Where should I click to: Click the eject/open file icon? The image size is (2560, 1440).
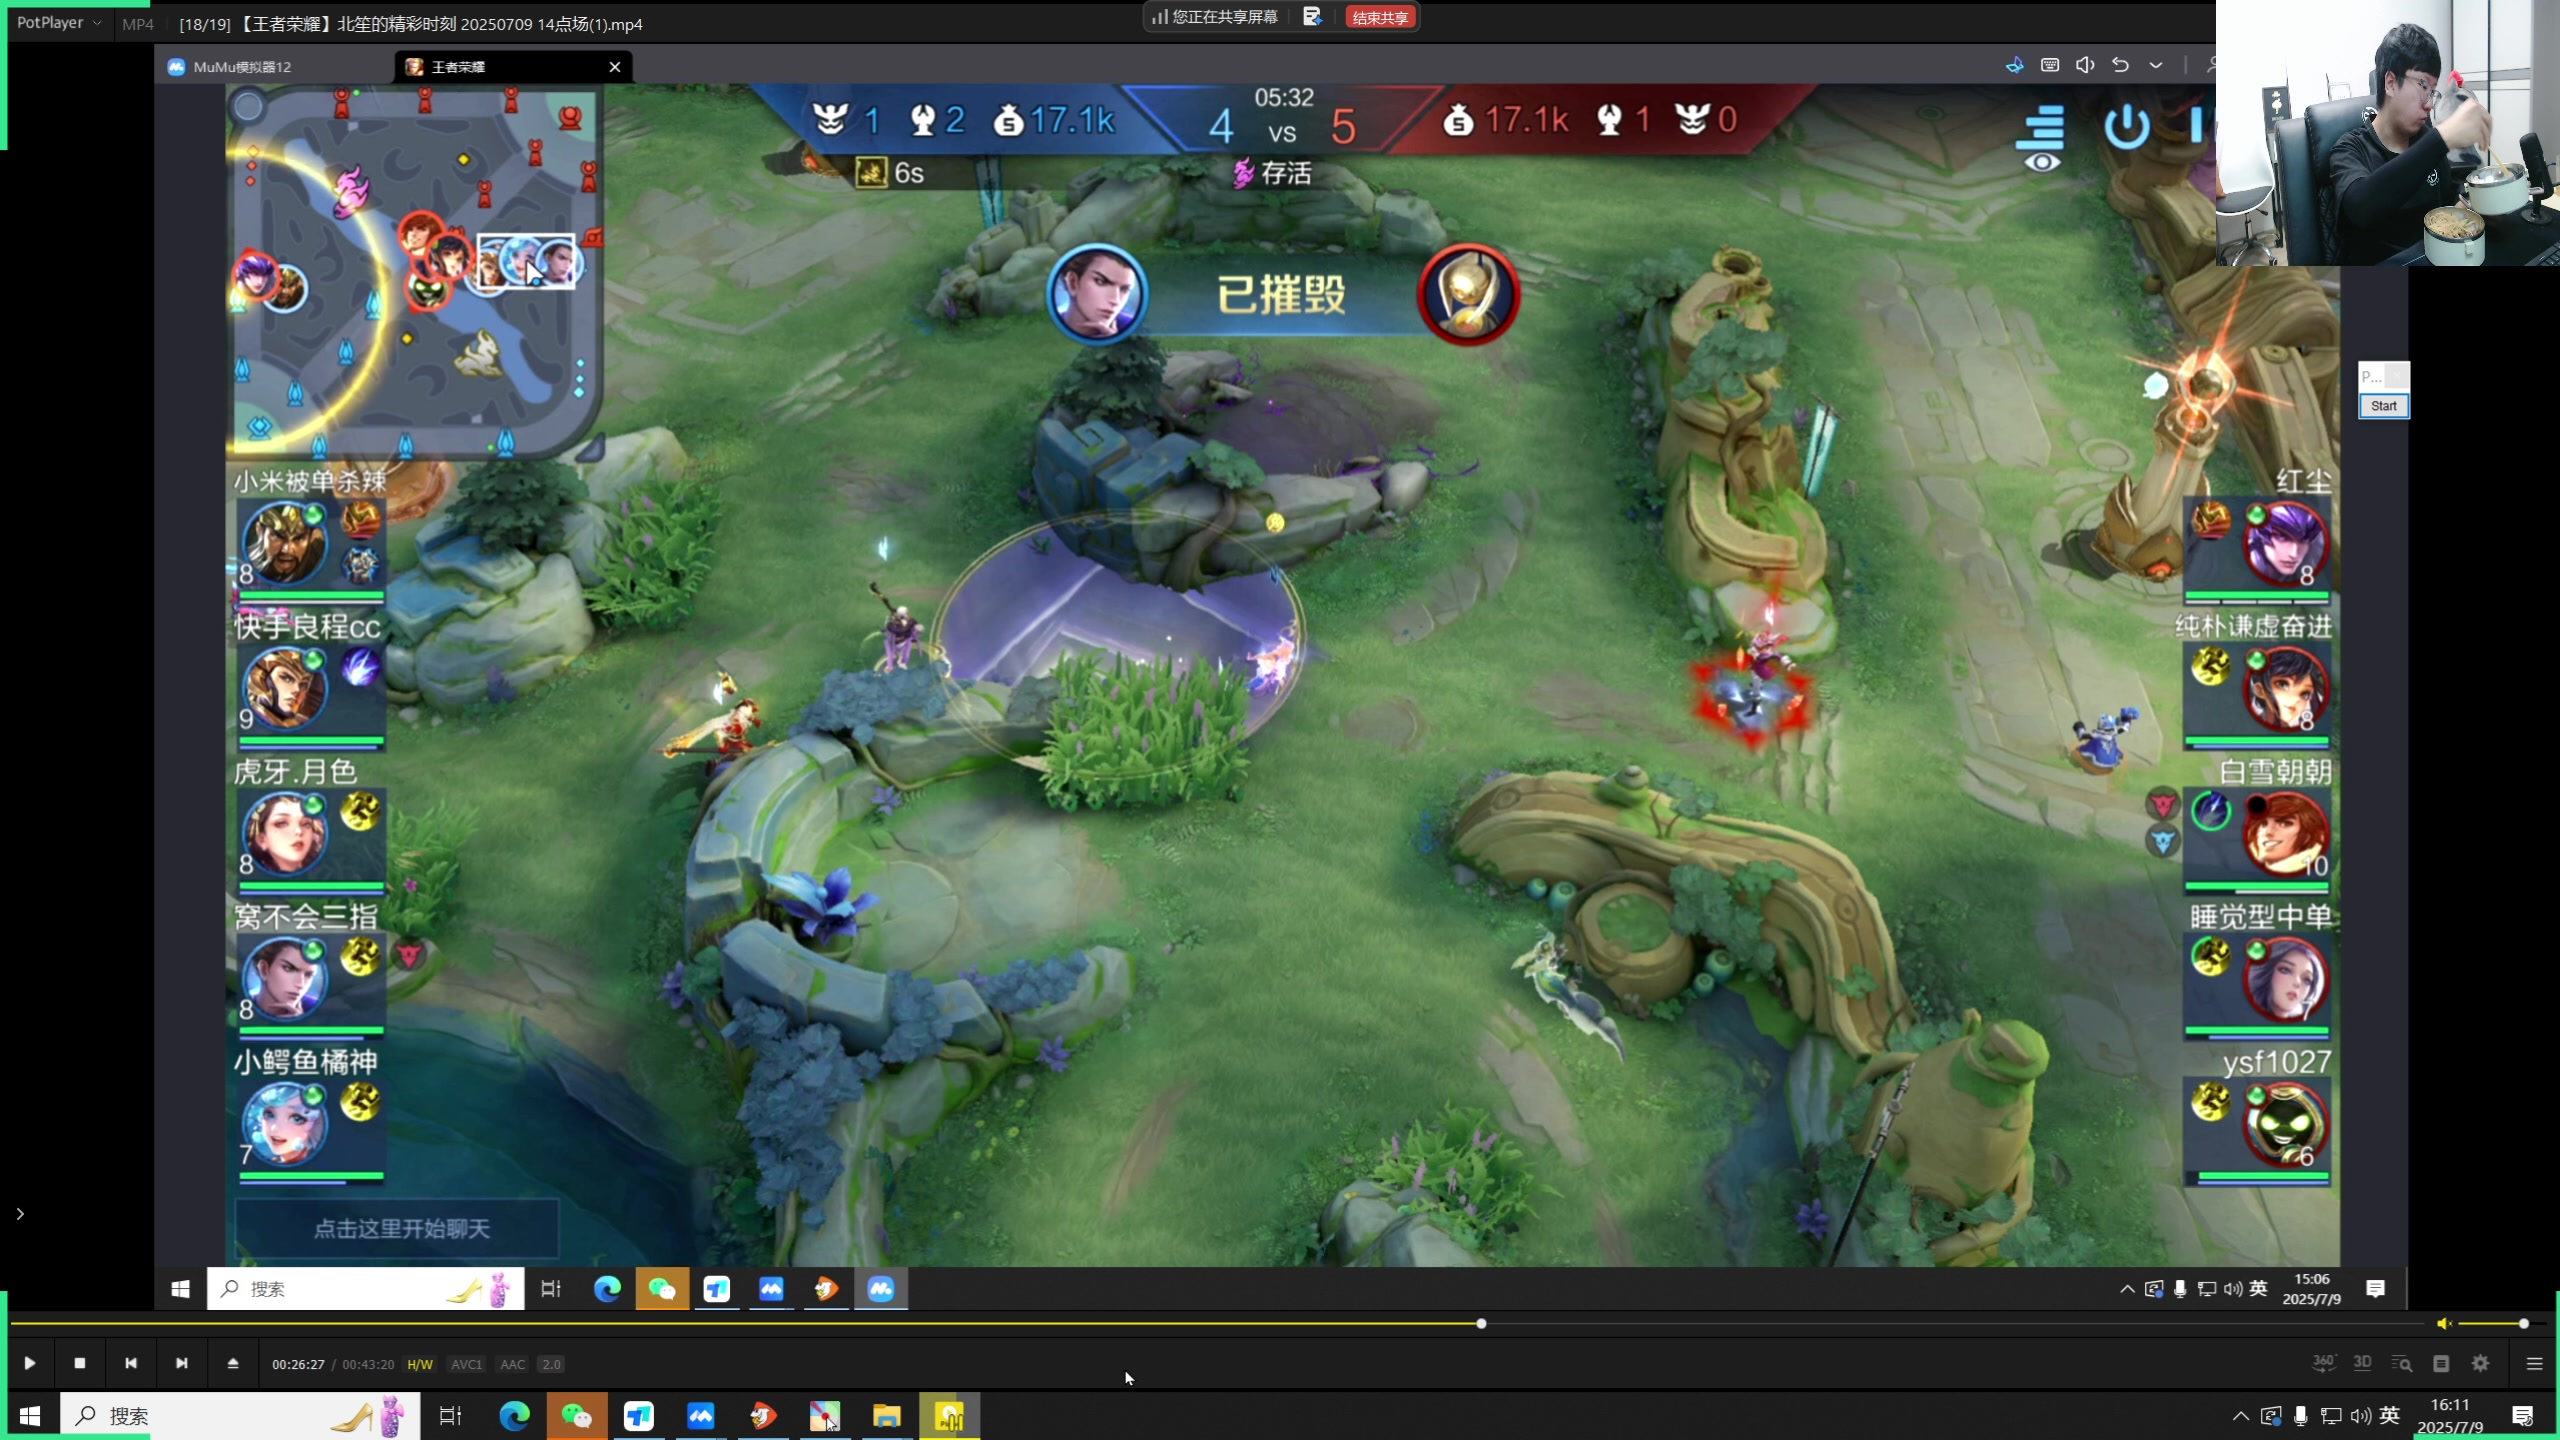[x=233, y=1363]
